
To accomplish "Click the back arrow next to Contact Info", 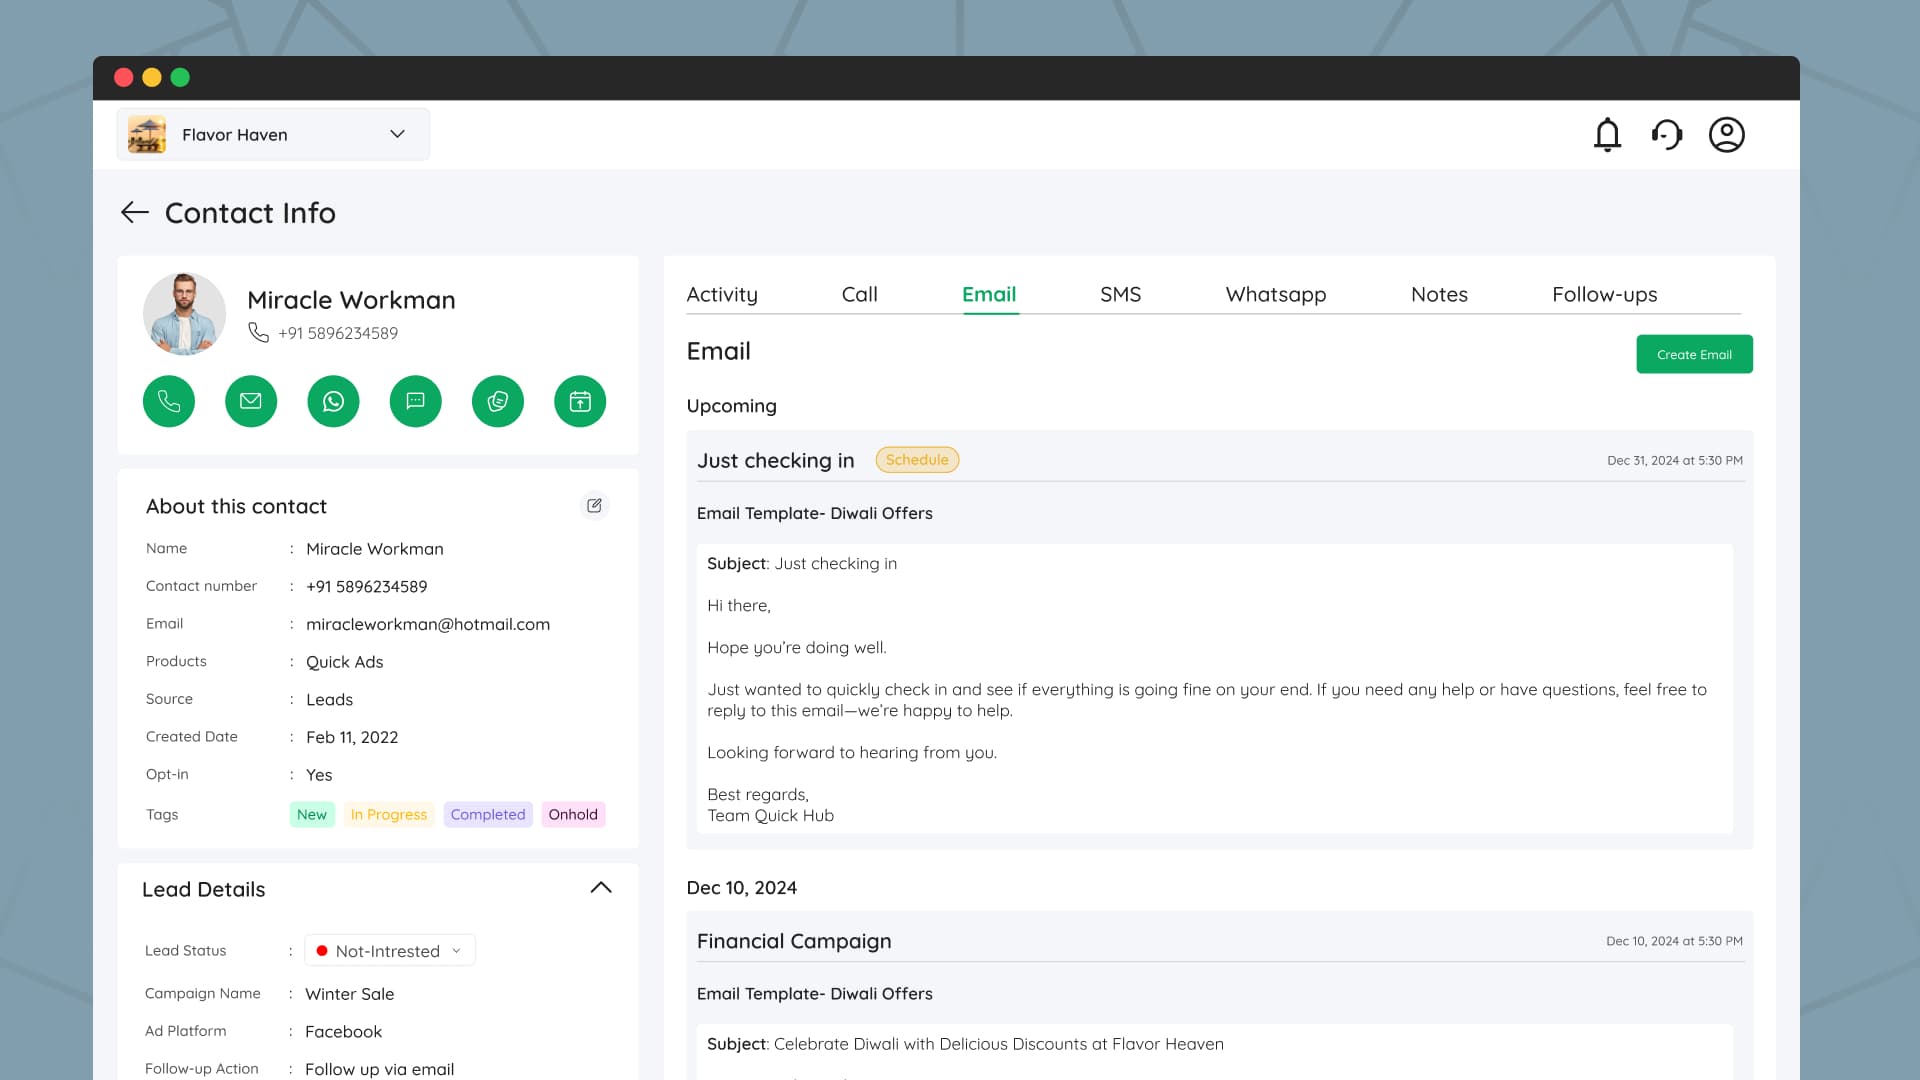I will pos(135,212).
